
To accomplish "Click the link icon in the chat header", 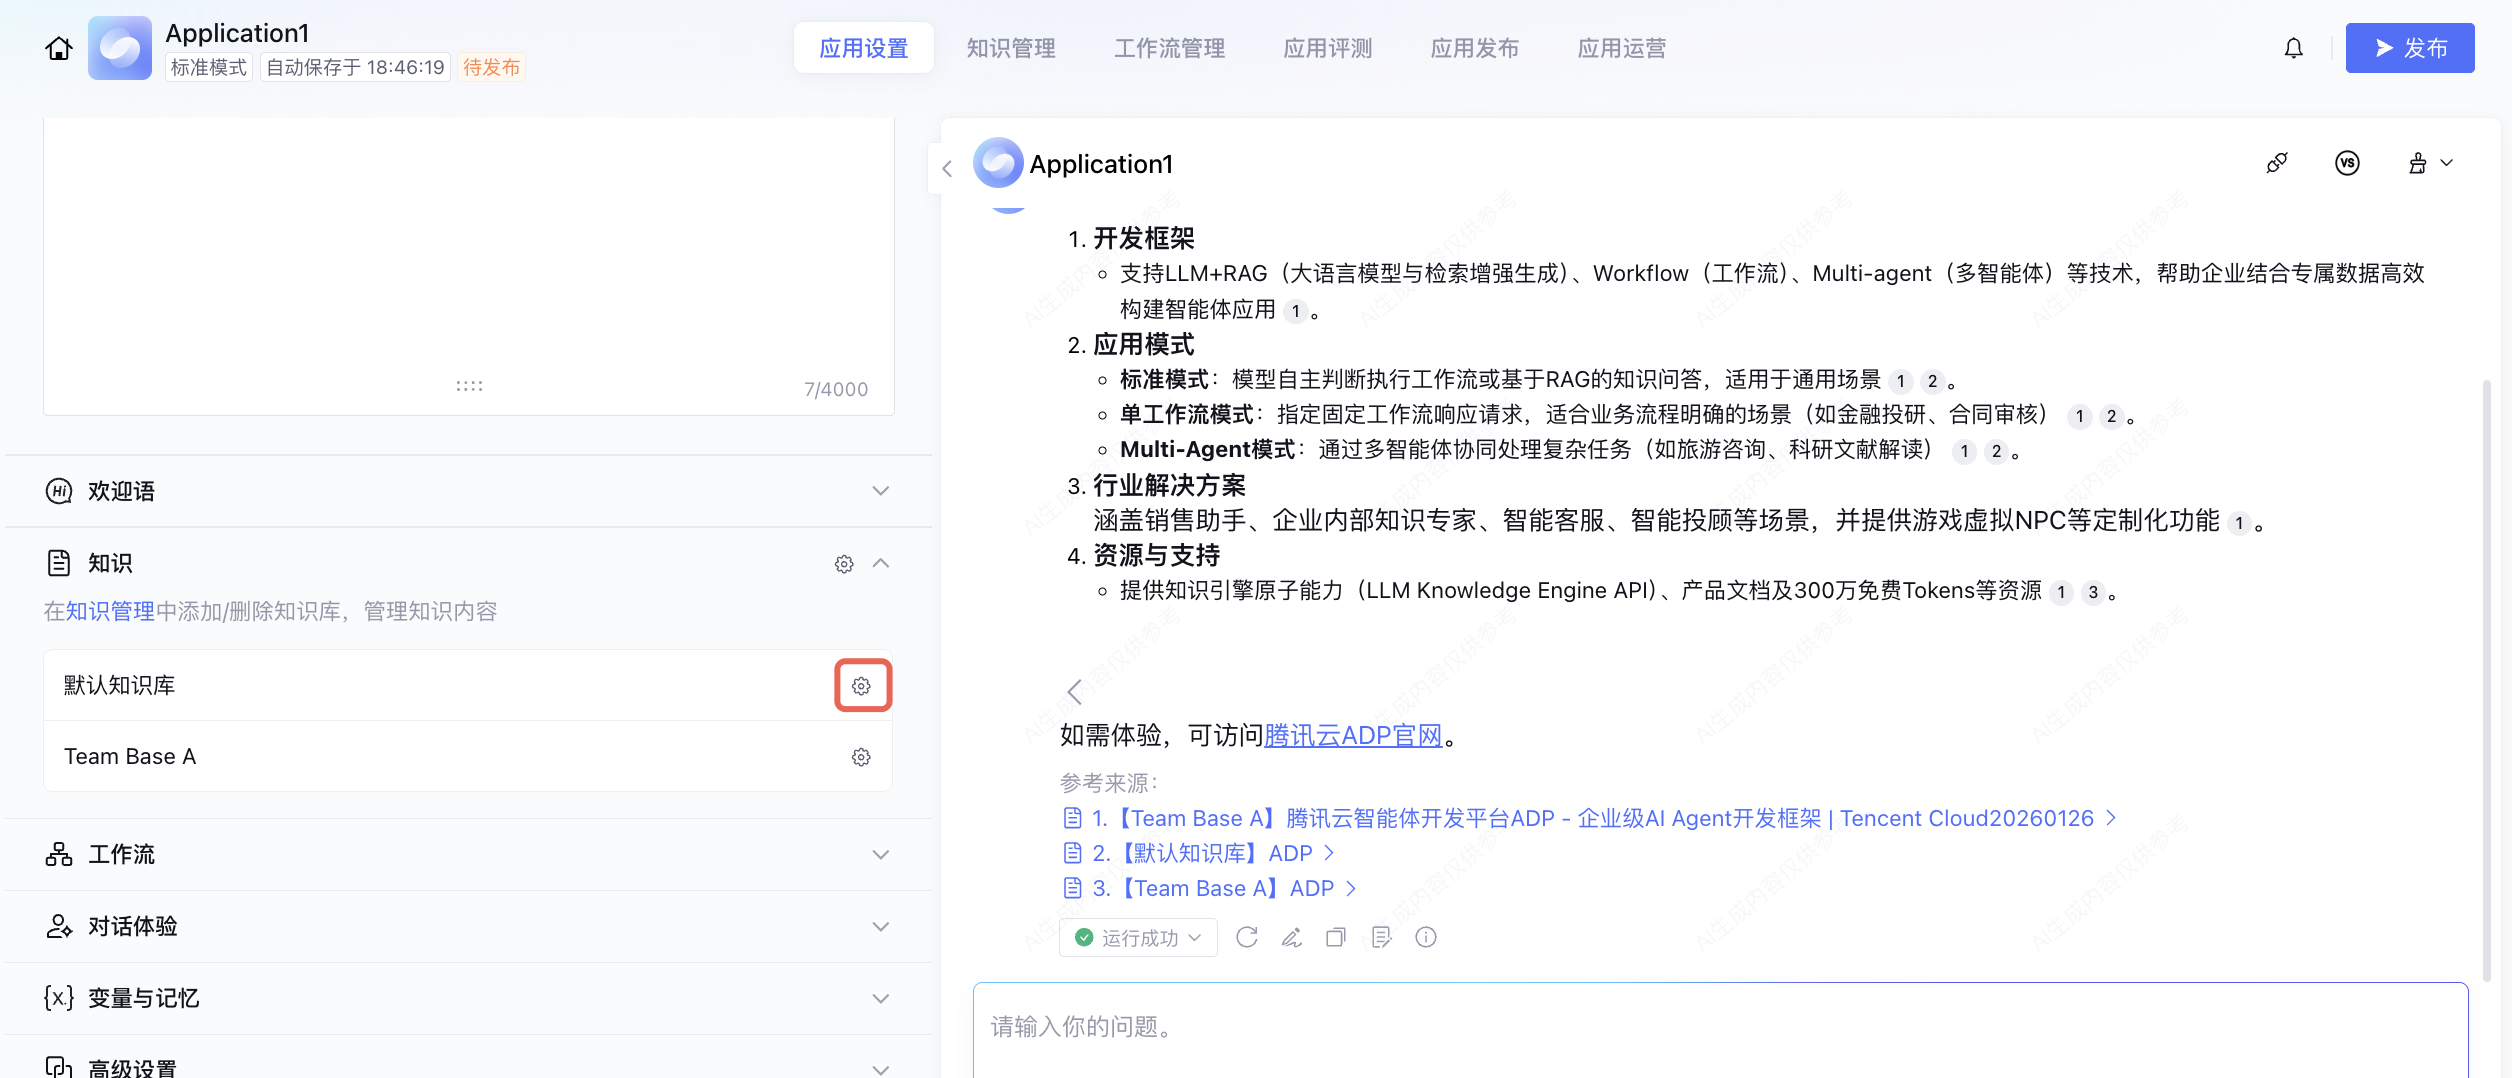I will click(x=2277, y=163).
